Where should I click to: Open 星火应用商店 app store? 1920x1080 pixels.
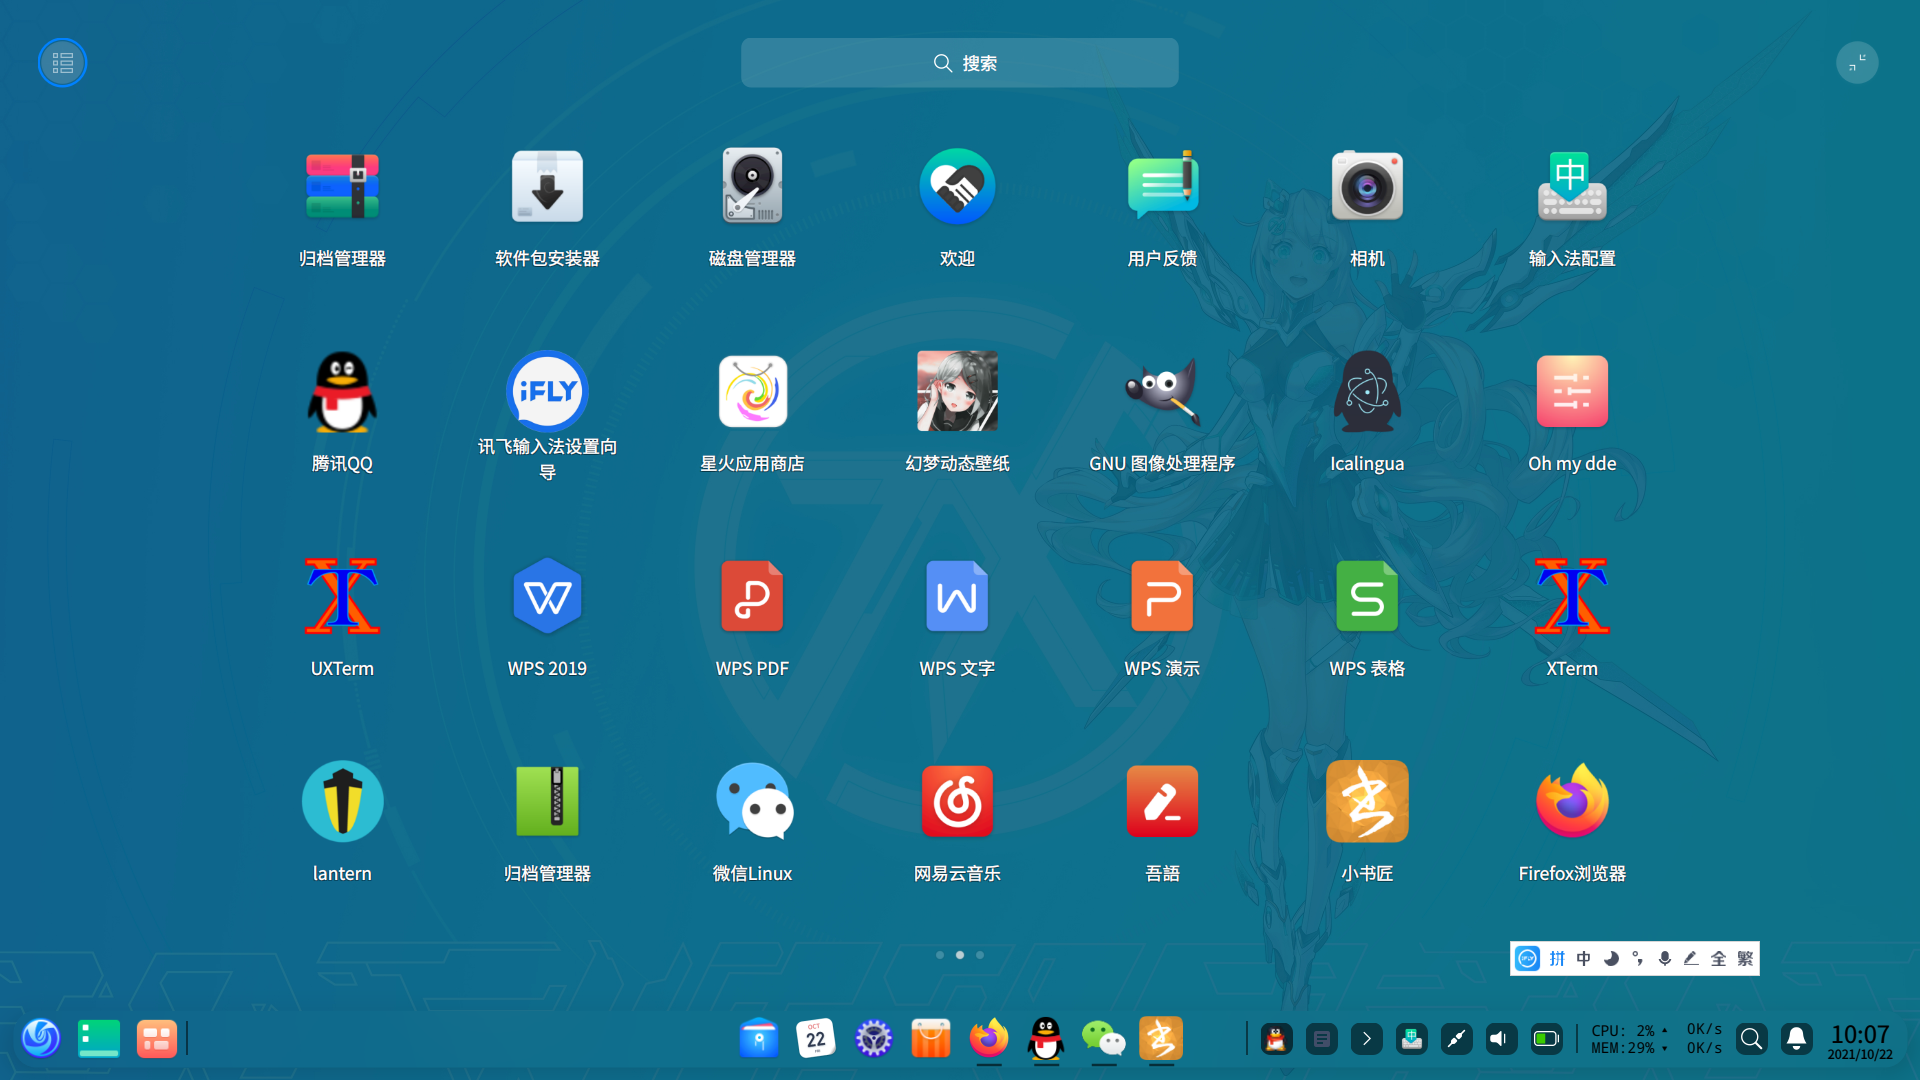point(752,392)
